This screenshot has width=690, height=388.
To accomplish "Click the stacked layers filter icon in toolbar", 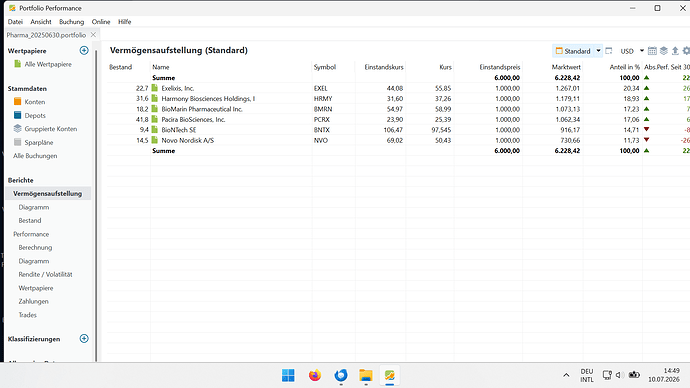I will (x=664, y=51).
